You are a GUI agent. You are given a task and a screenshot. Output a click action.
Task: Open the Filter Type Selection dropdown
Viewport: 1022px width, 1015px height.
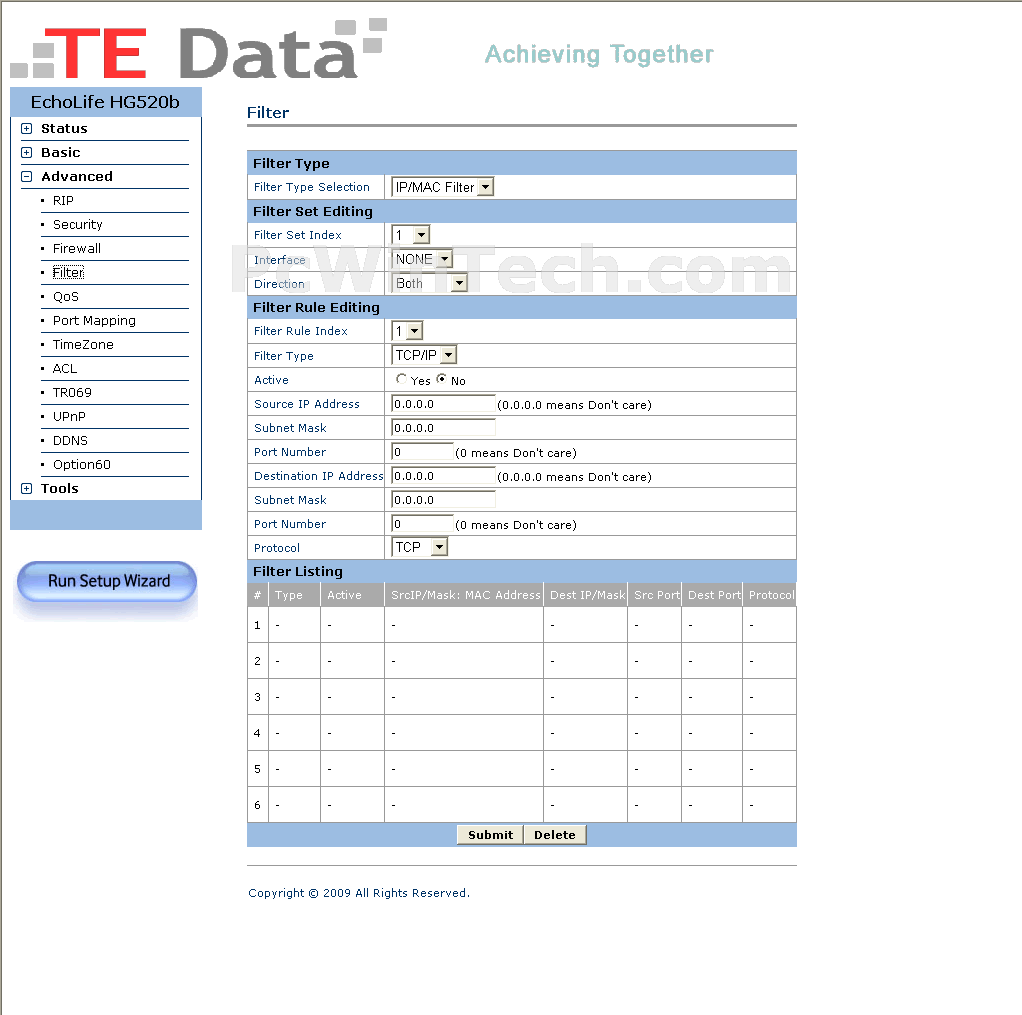pos(443,187)
